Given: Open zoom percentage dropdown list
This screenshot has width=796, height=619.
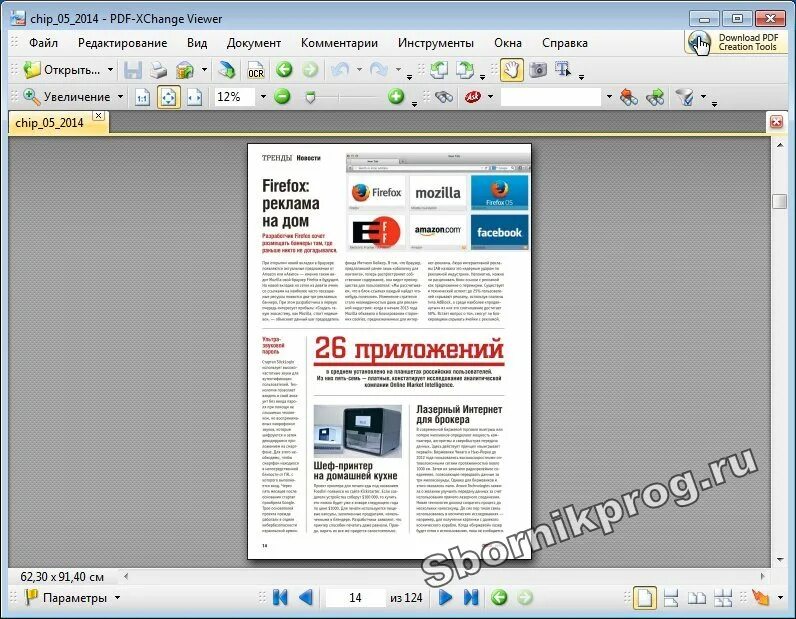Looking at the screenshot, I should pos(263,96).
